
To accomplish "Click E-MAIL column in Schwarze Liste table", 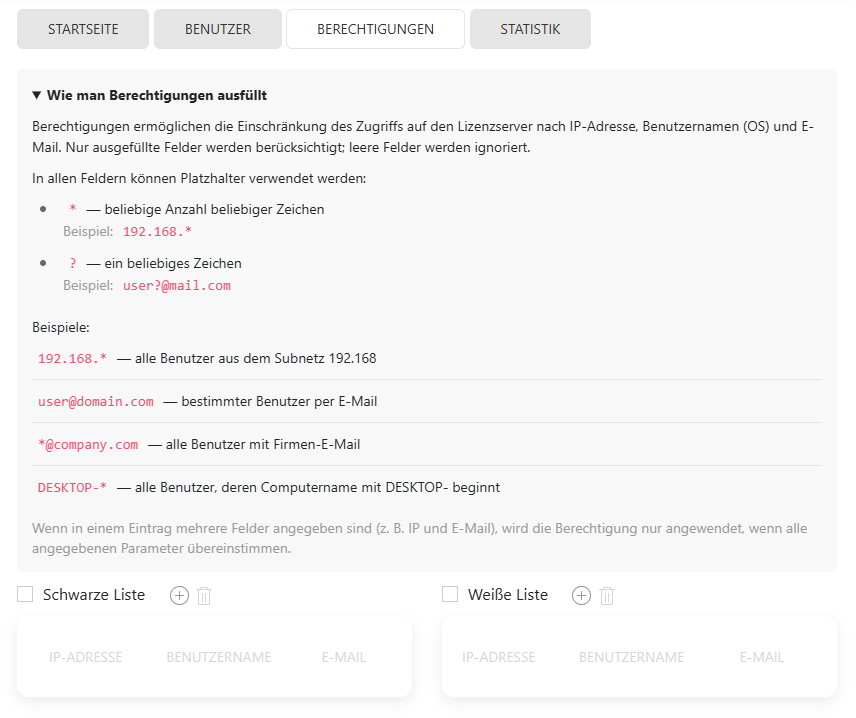I will point(344,657).
